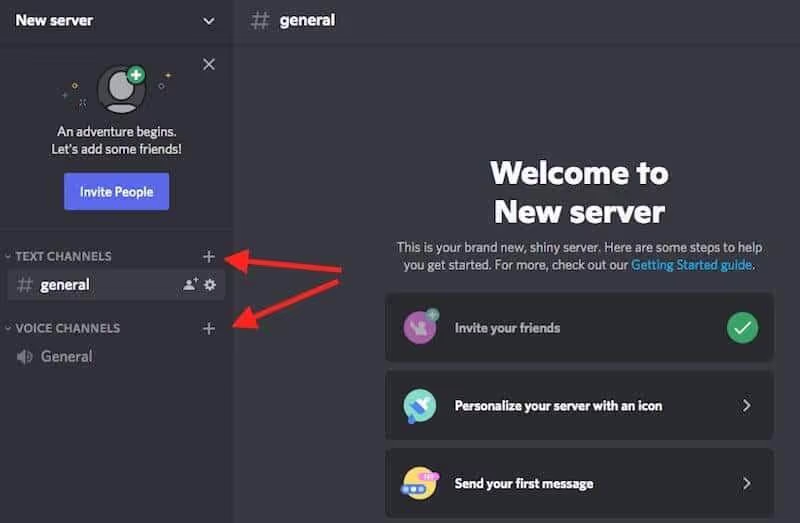Open the Getting Started guide link
The height and width of the screenshot is (523, 800).
(691, 265)
